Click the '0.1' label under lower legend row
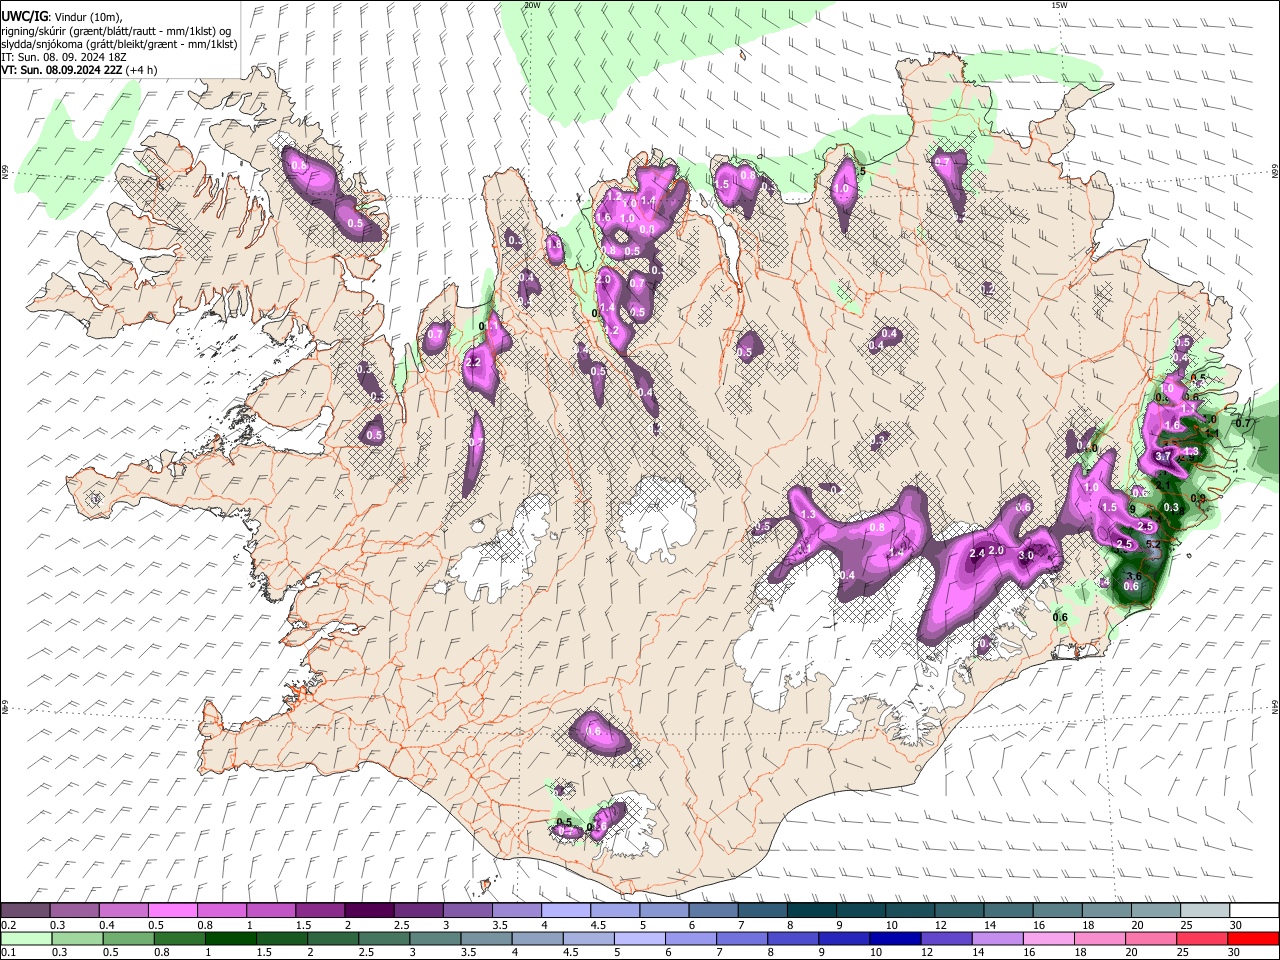1280x960 pixels. pyautogui.click(x=9, y=953)
